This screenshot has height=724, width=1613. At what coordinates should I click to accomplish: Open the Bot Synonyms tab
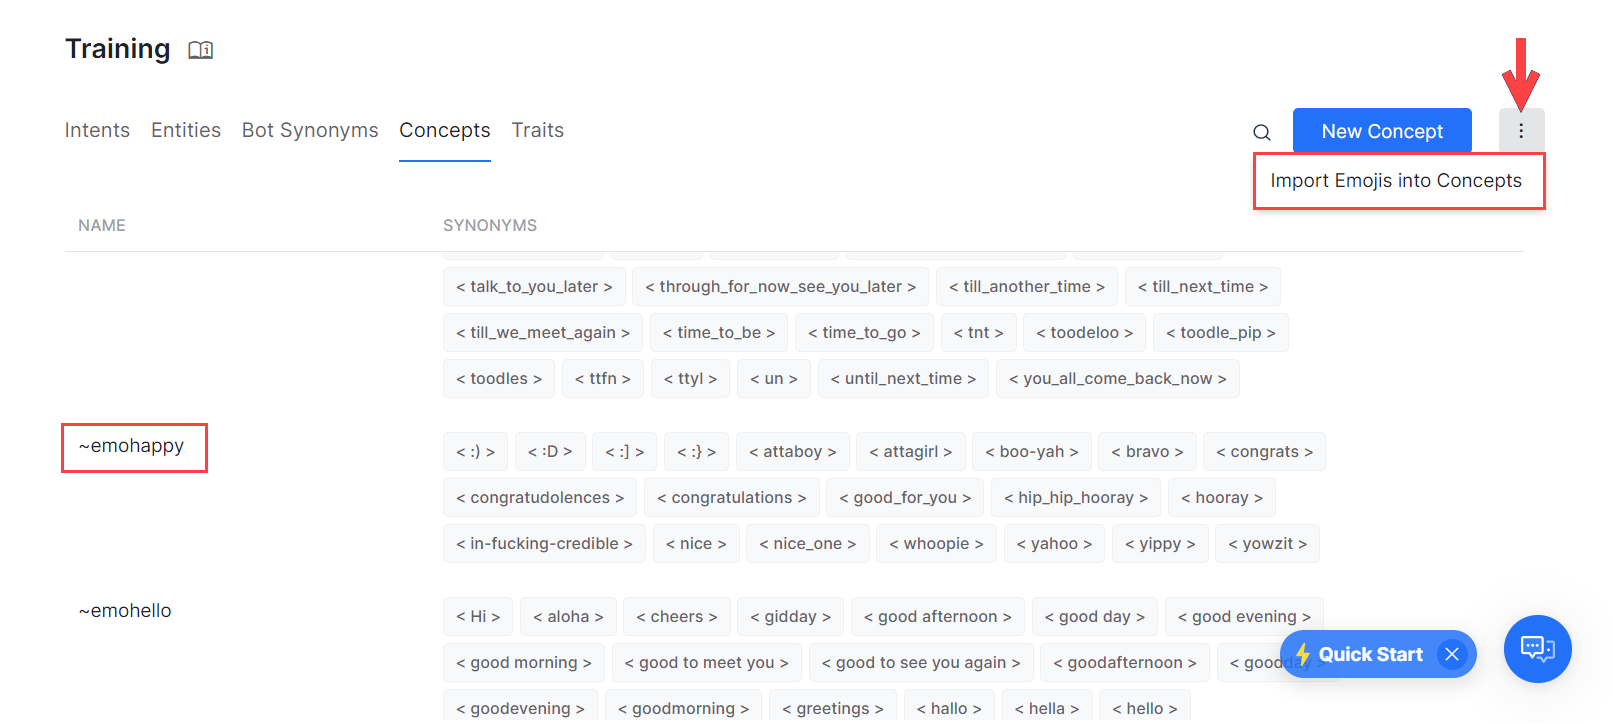(310, 131)
